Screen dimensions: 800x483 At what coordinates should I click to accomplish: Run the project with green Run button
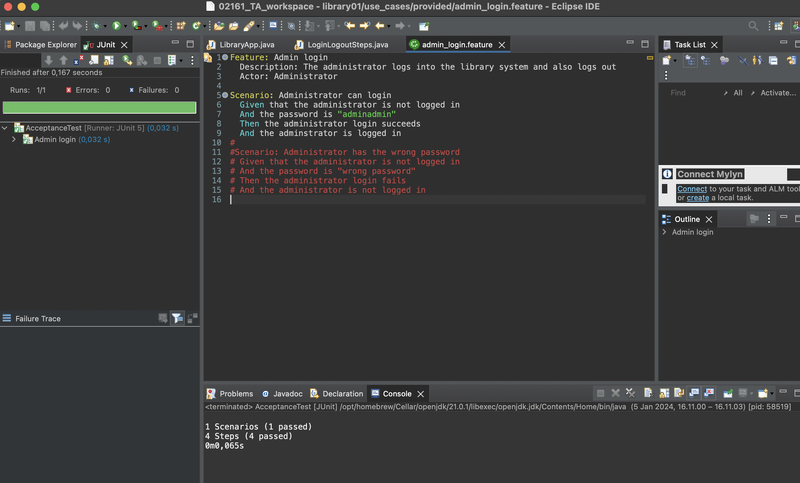(x=116, y=26)
